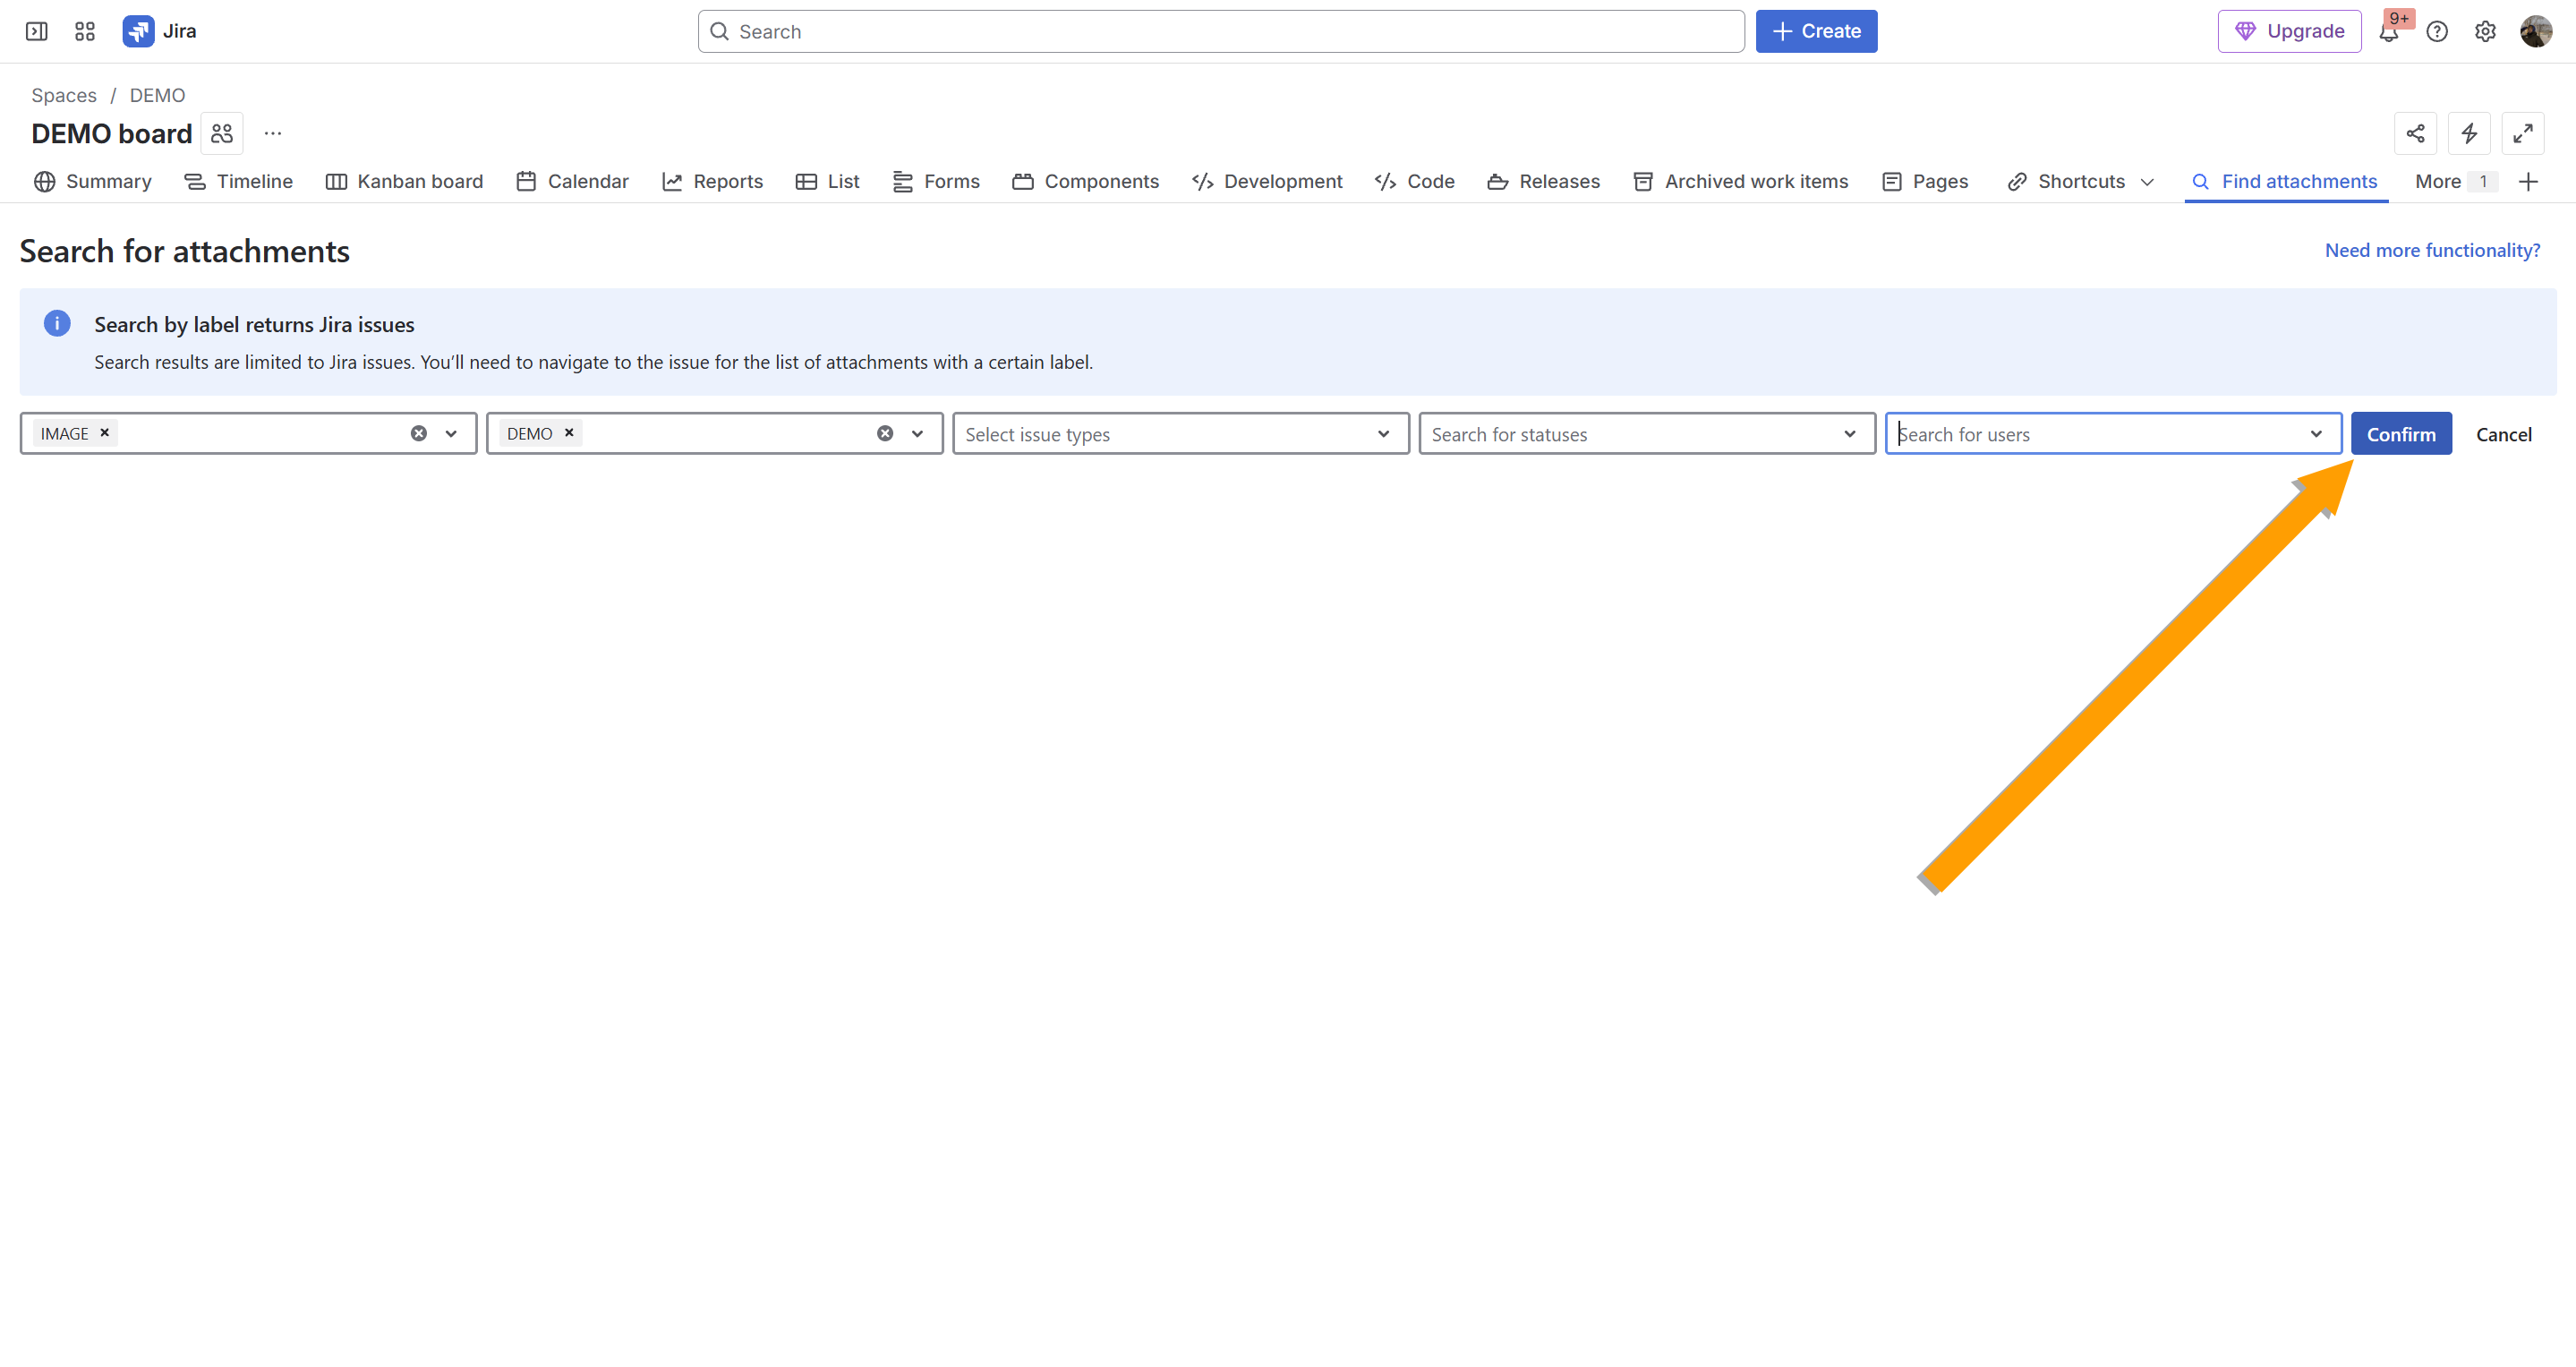This screenshot has height=1367, width=2576.
Task: Expand the Select issue types dropdown
Action: click(1383, 434)
